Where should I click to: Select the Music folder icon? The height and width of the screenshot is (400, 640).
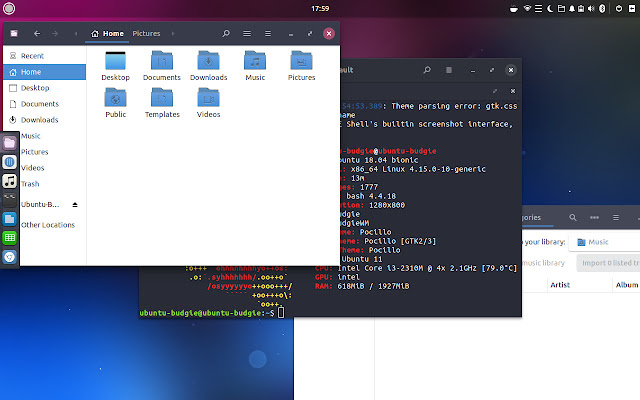pos(255,66)
